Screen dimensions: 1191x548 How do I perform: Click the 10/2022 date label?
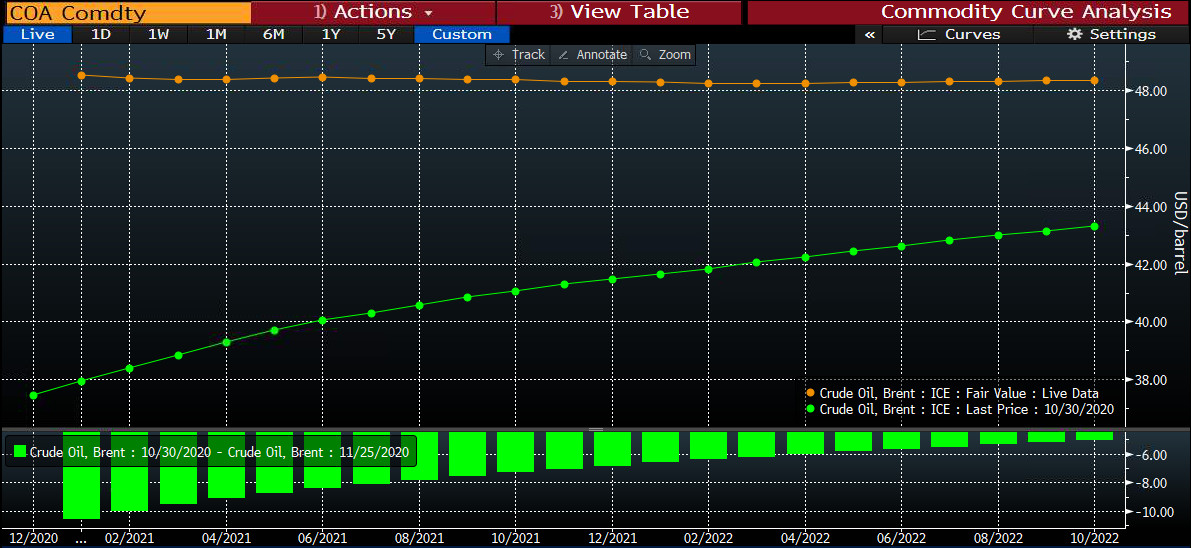1095,538
